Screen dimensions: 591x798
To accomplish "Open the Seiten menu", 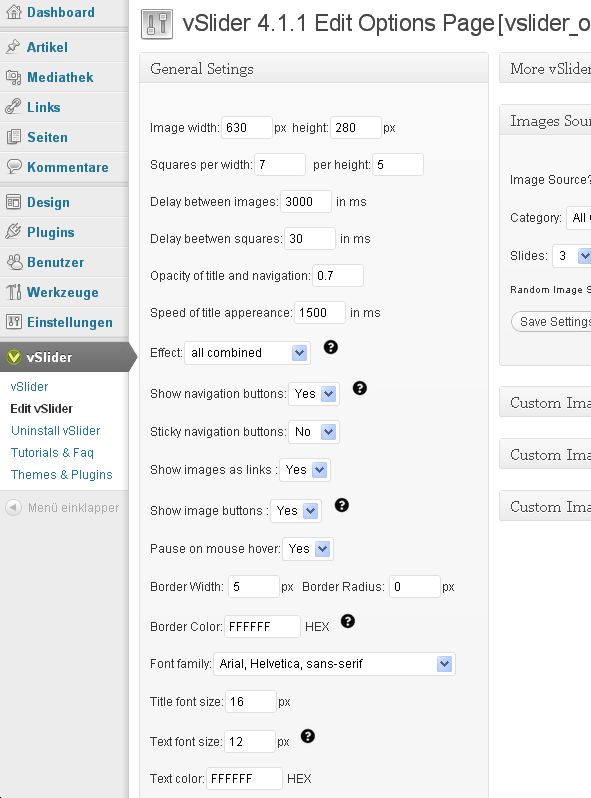I will tap(64, 137).
